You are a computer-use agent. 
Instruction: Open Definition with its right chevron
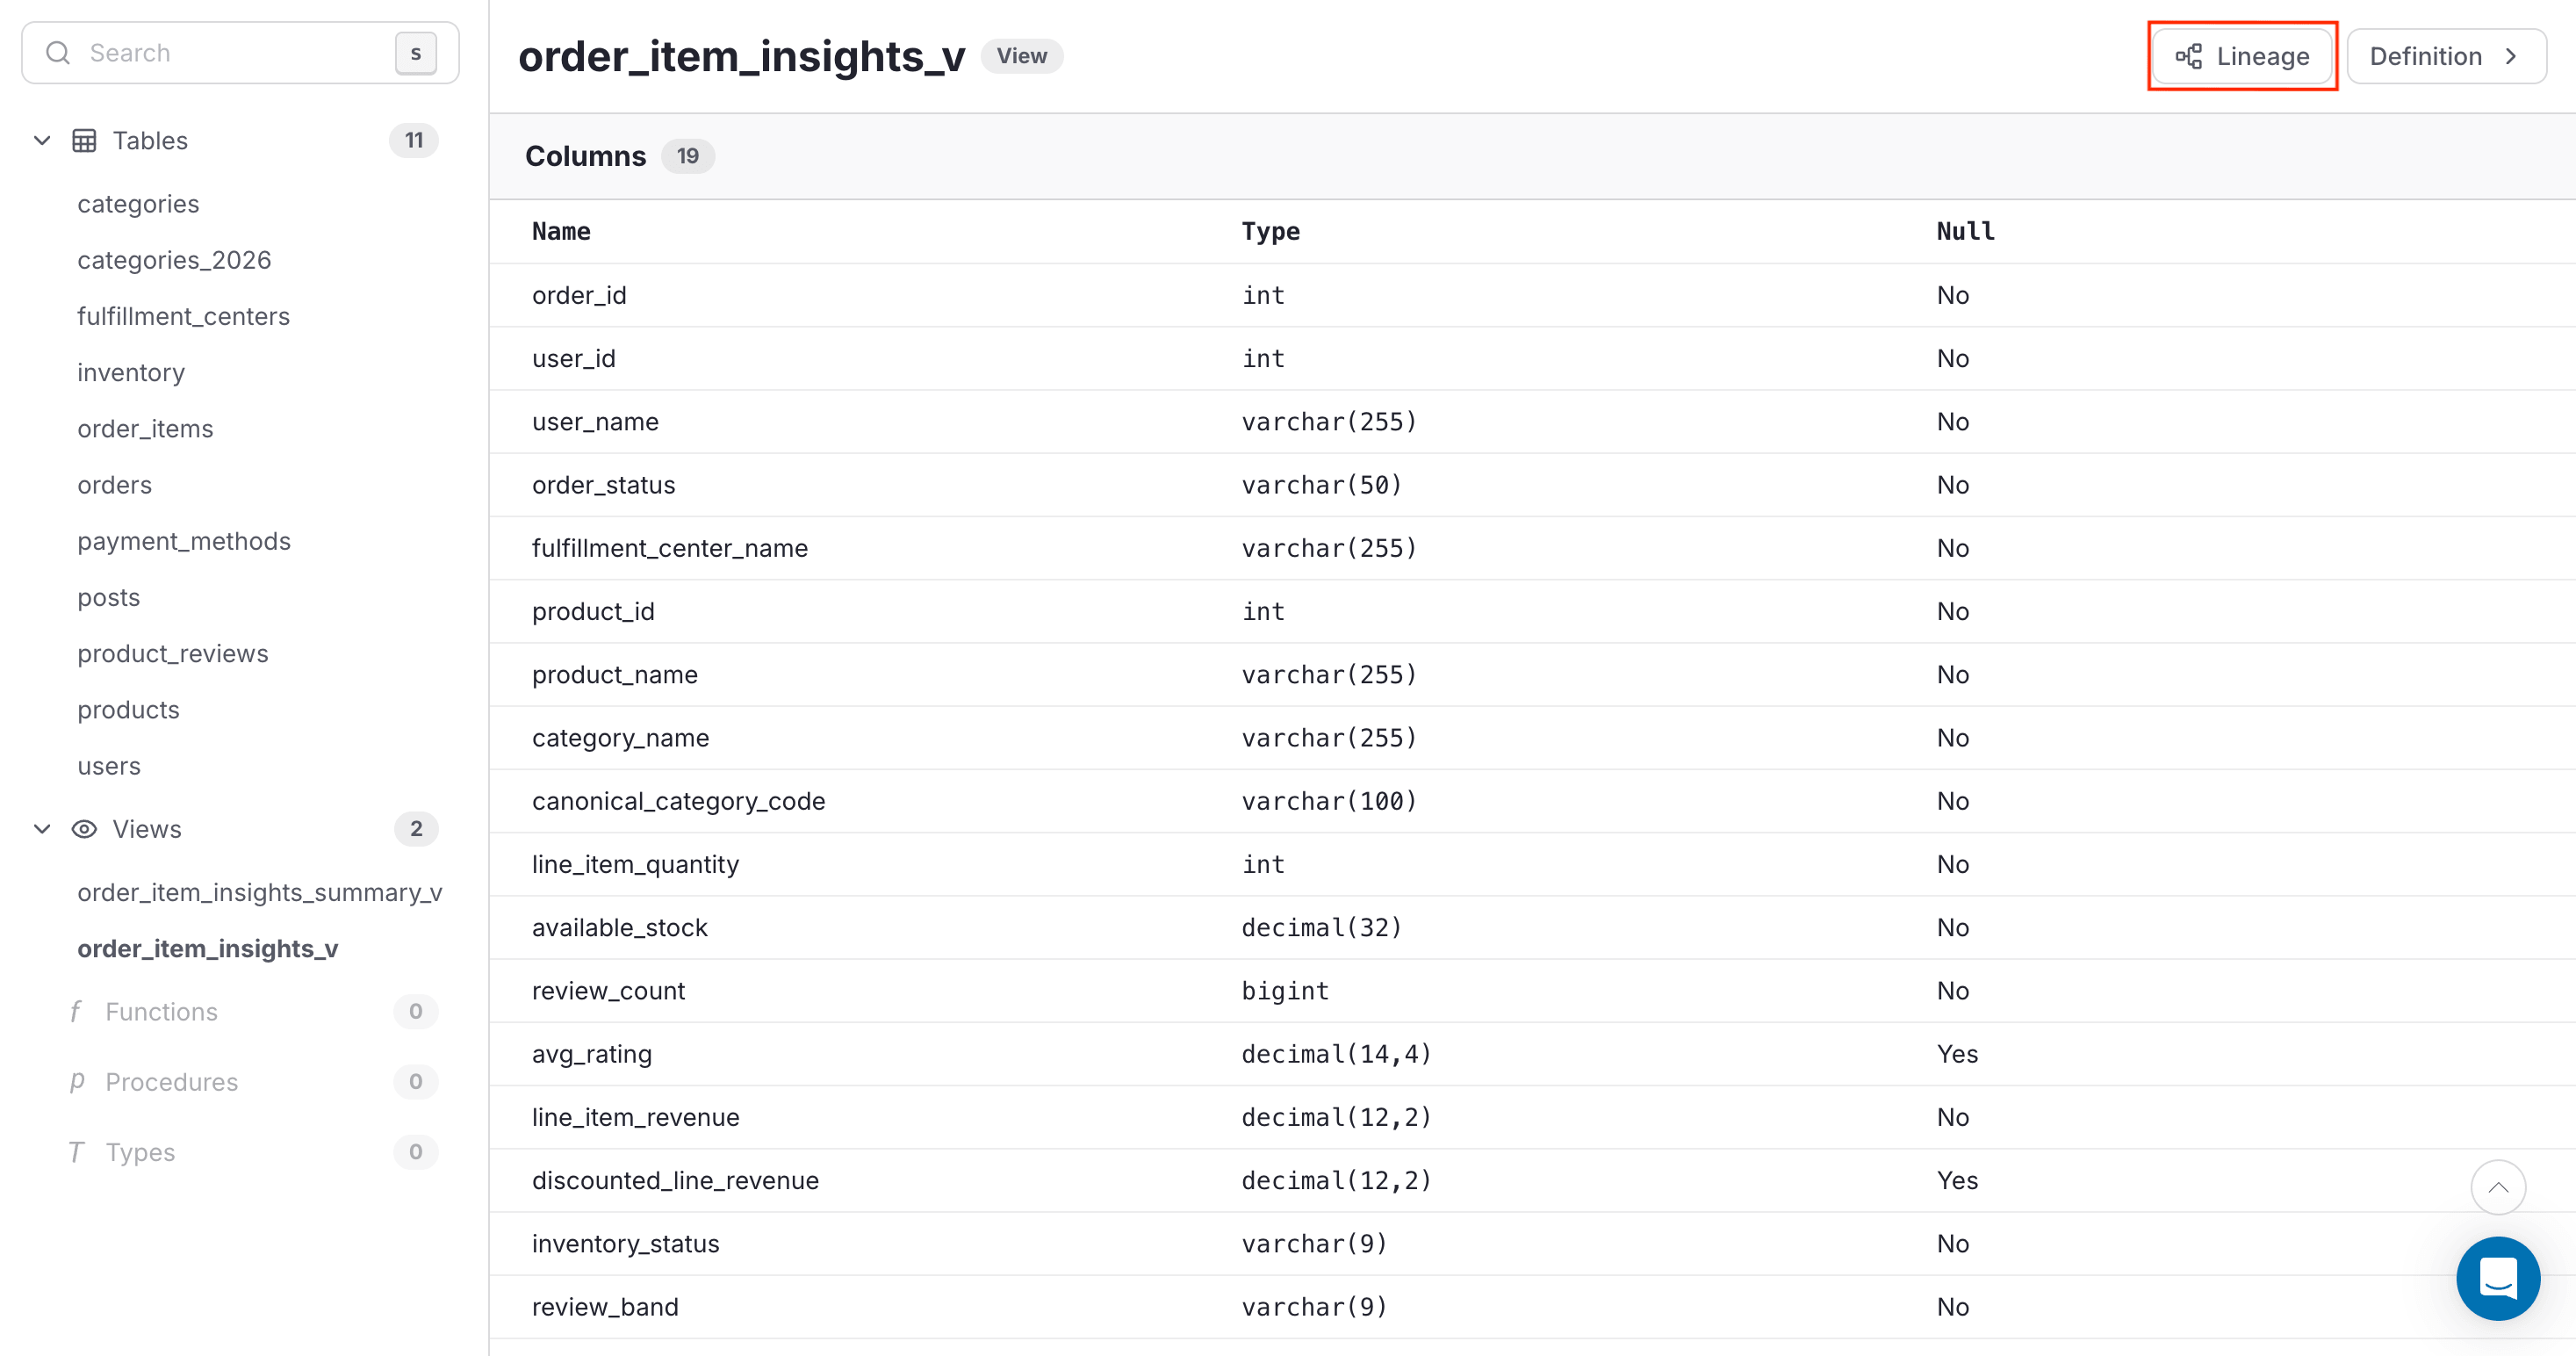2513,56
